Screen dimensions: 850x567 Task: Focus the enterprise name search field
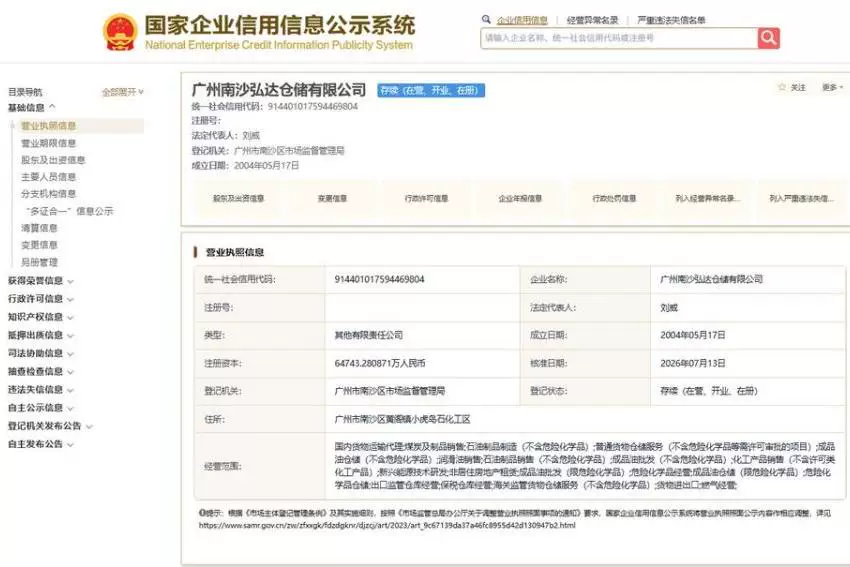[619, 38]
